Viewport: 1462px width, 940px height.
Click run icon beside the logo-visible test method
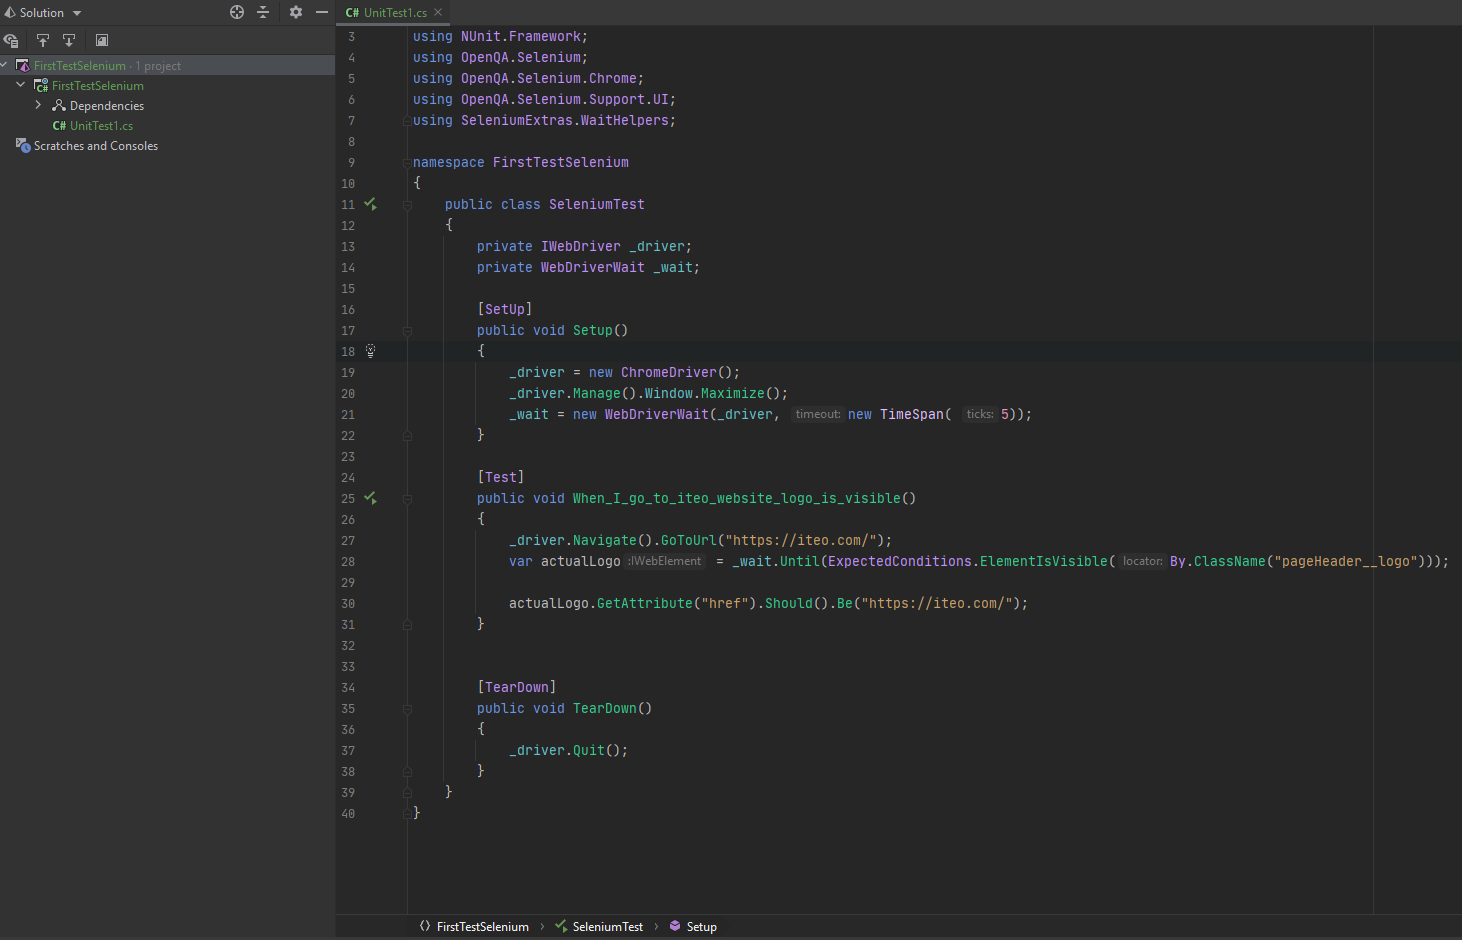(370, 498)
